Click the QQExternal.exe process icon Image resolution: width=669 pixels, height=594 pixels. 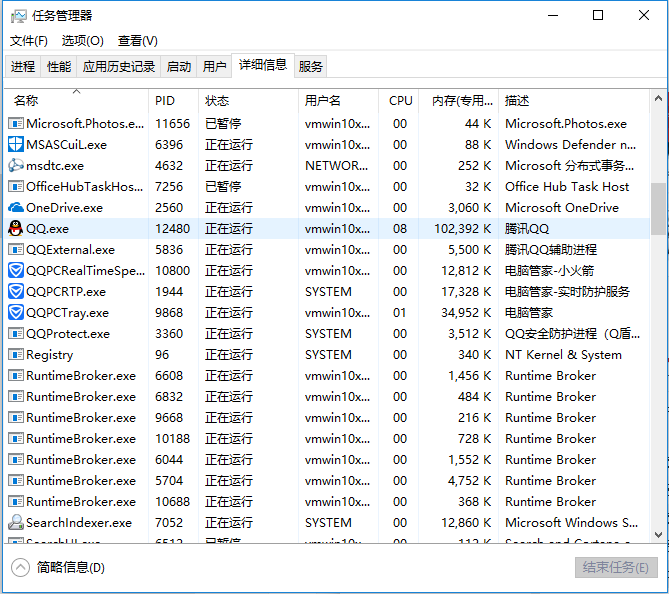click(x=16, y=250)
